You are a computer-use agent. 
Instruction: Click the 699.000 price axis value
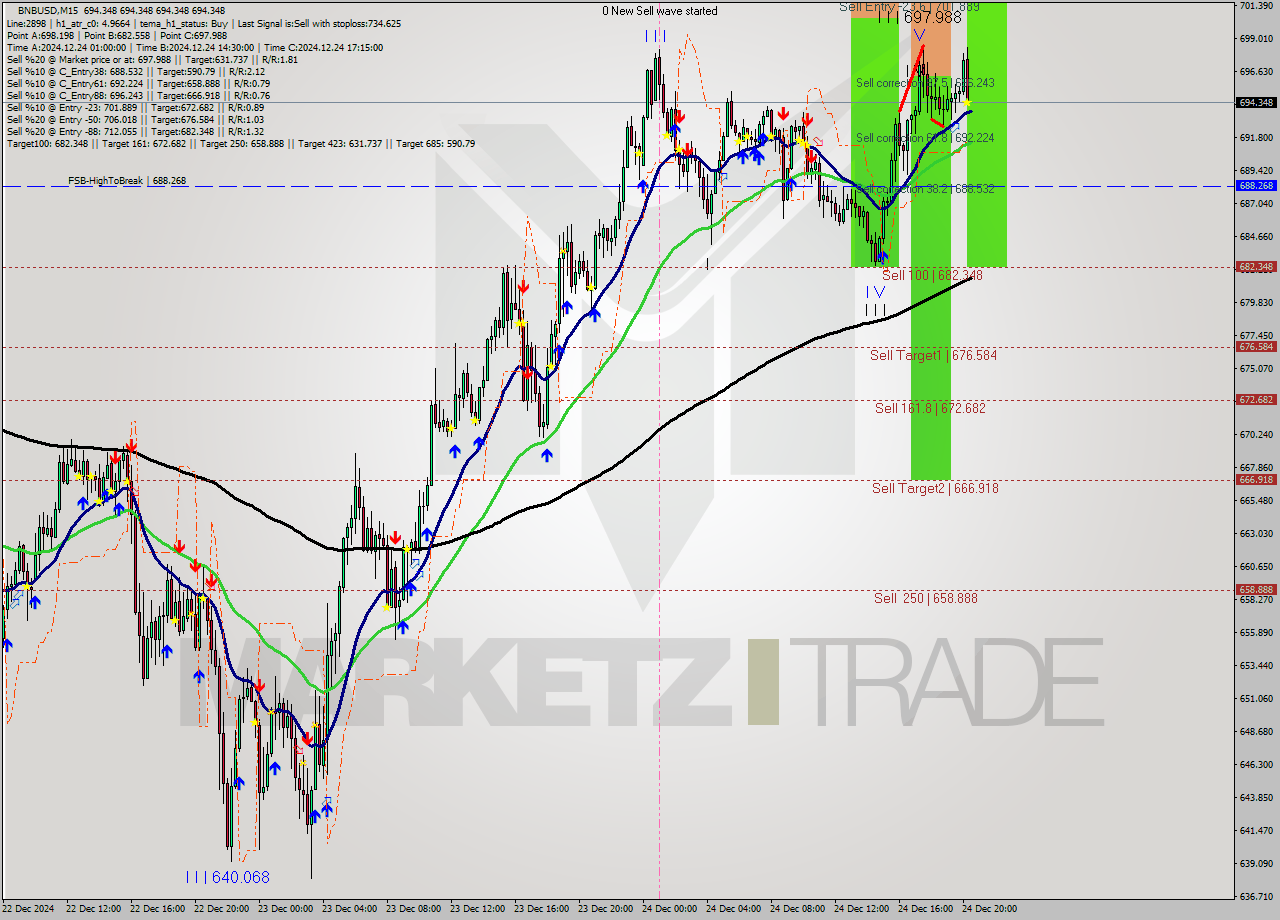[x=1256, y=38]
